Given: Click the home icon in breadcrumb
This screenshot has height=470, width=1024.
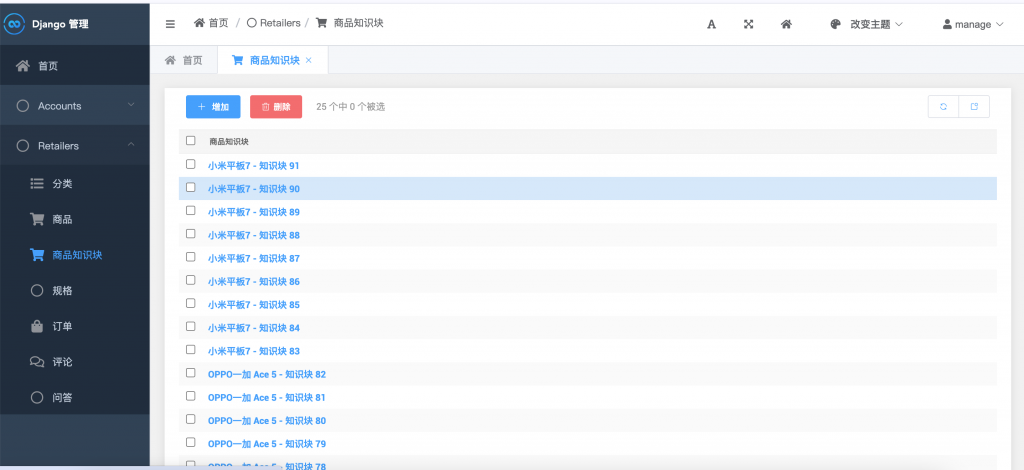Looking at the screenshot, I should (x=199, y=23).
